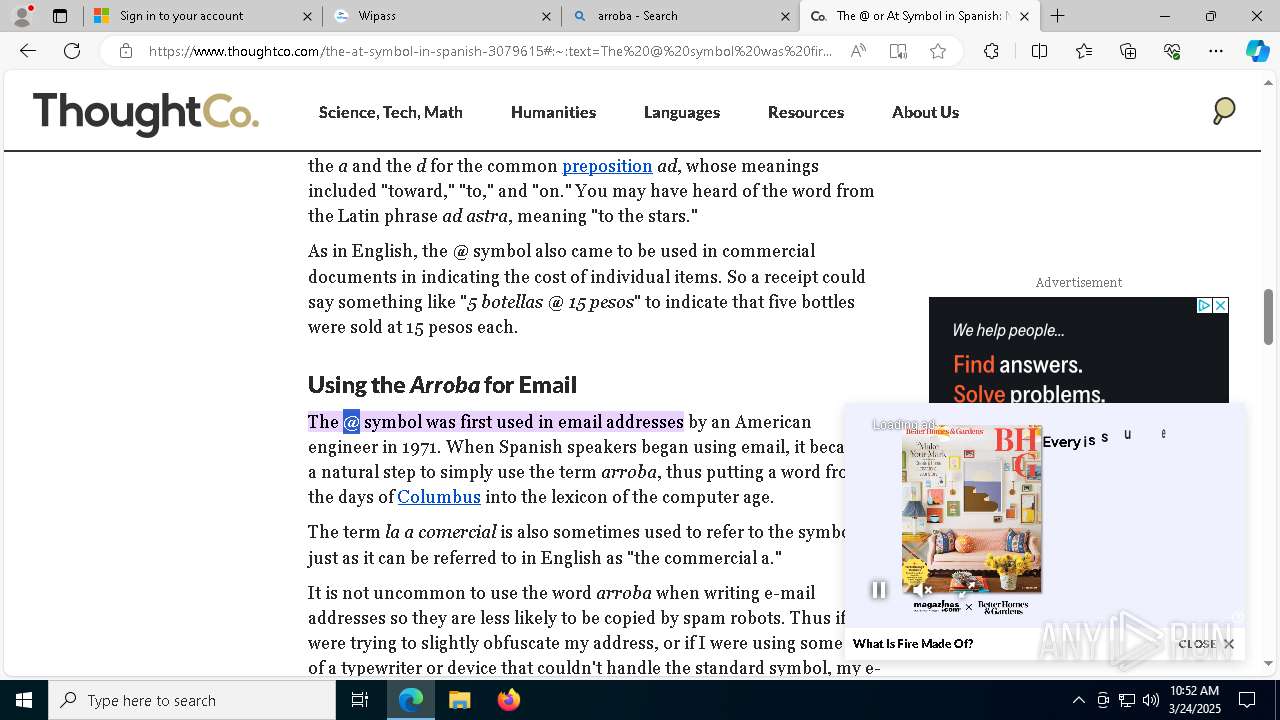Open the browser profile icon

22,16
